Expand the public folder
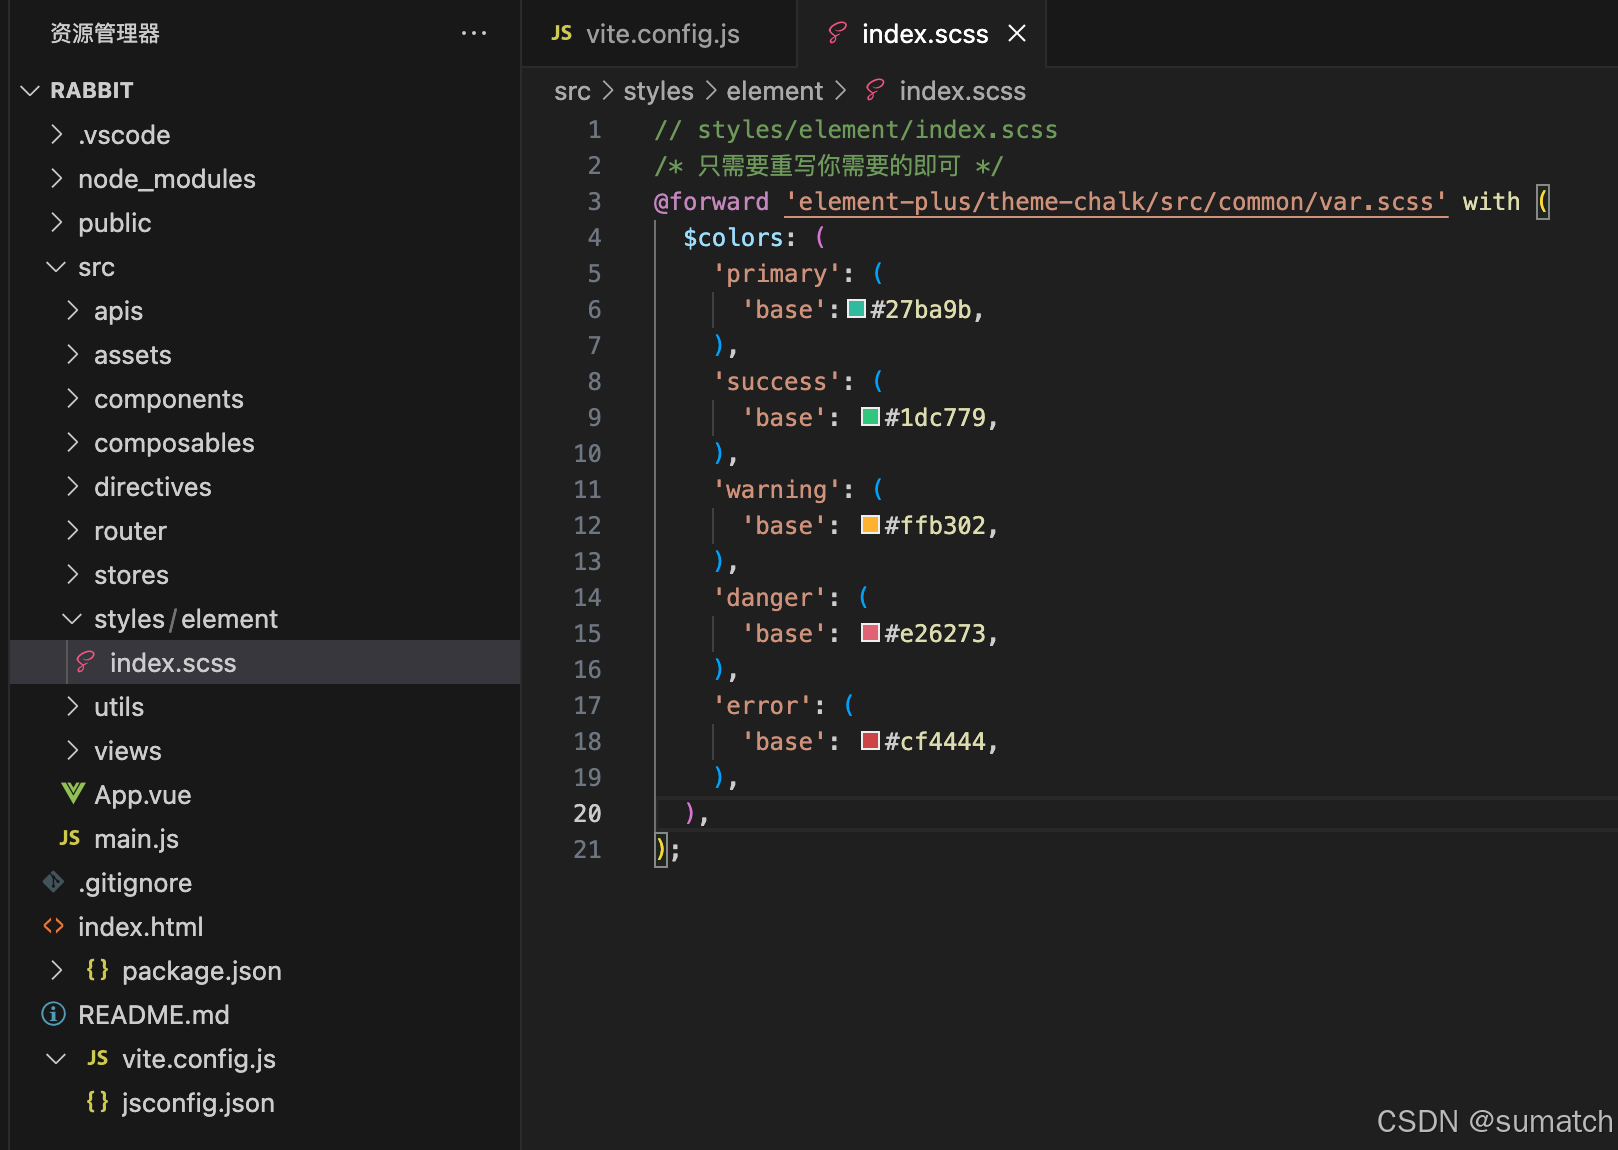 57,222
